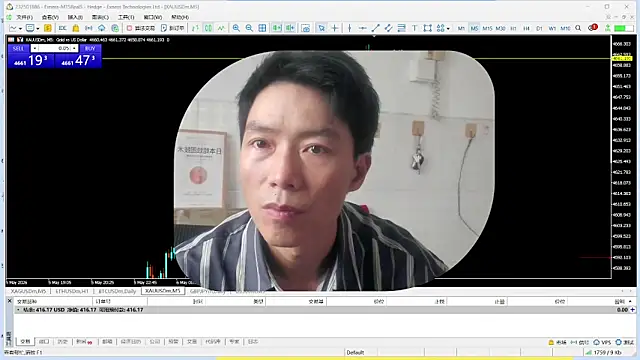This screenshot has height=360, width=640.
Task: Switch to XAGUSDm,M5 chart tab
Action: click(28, 291)
